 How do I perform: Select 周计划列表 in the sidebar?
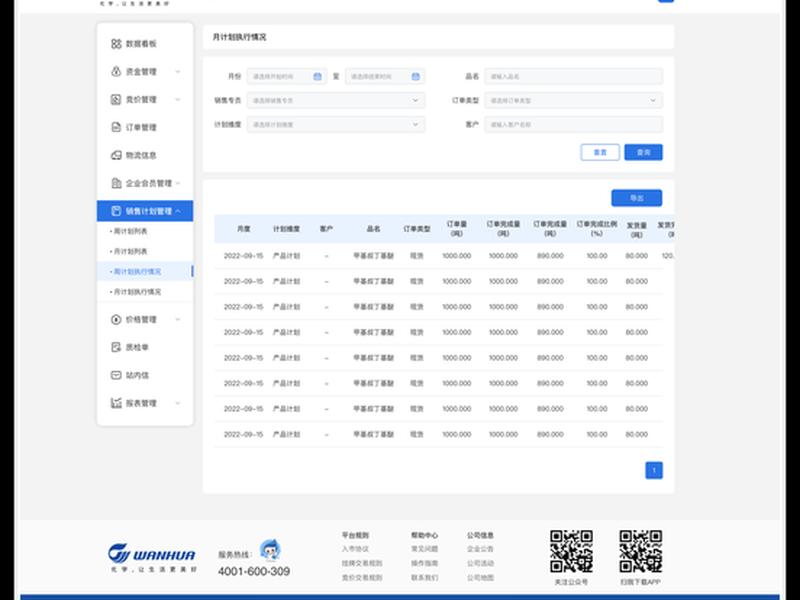point(130,231)
